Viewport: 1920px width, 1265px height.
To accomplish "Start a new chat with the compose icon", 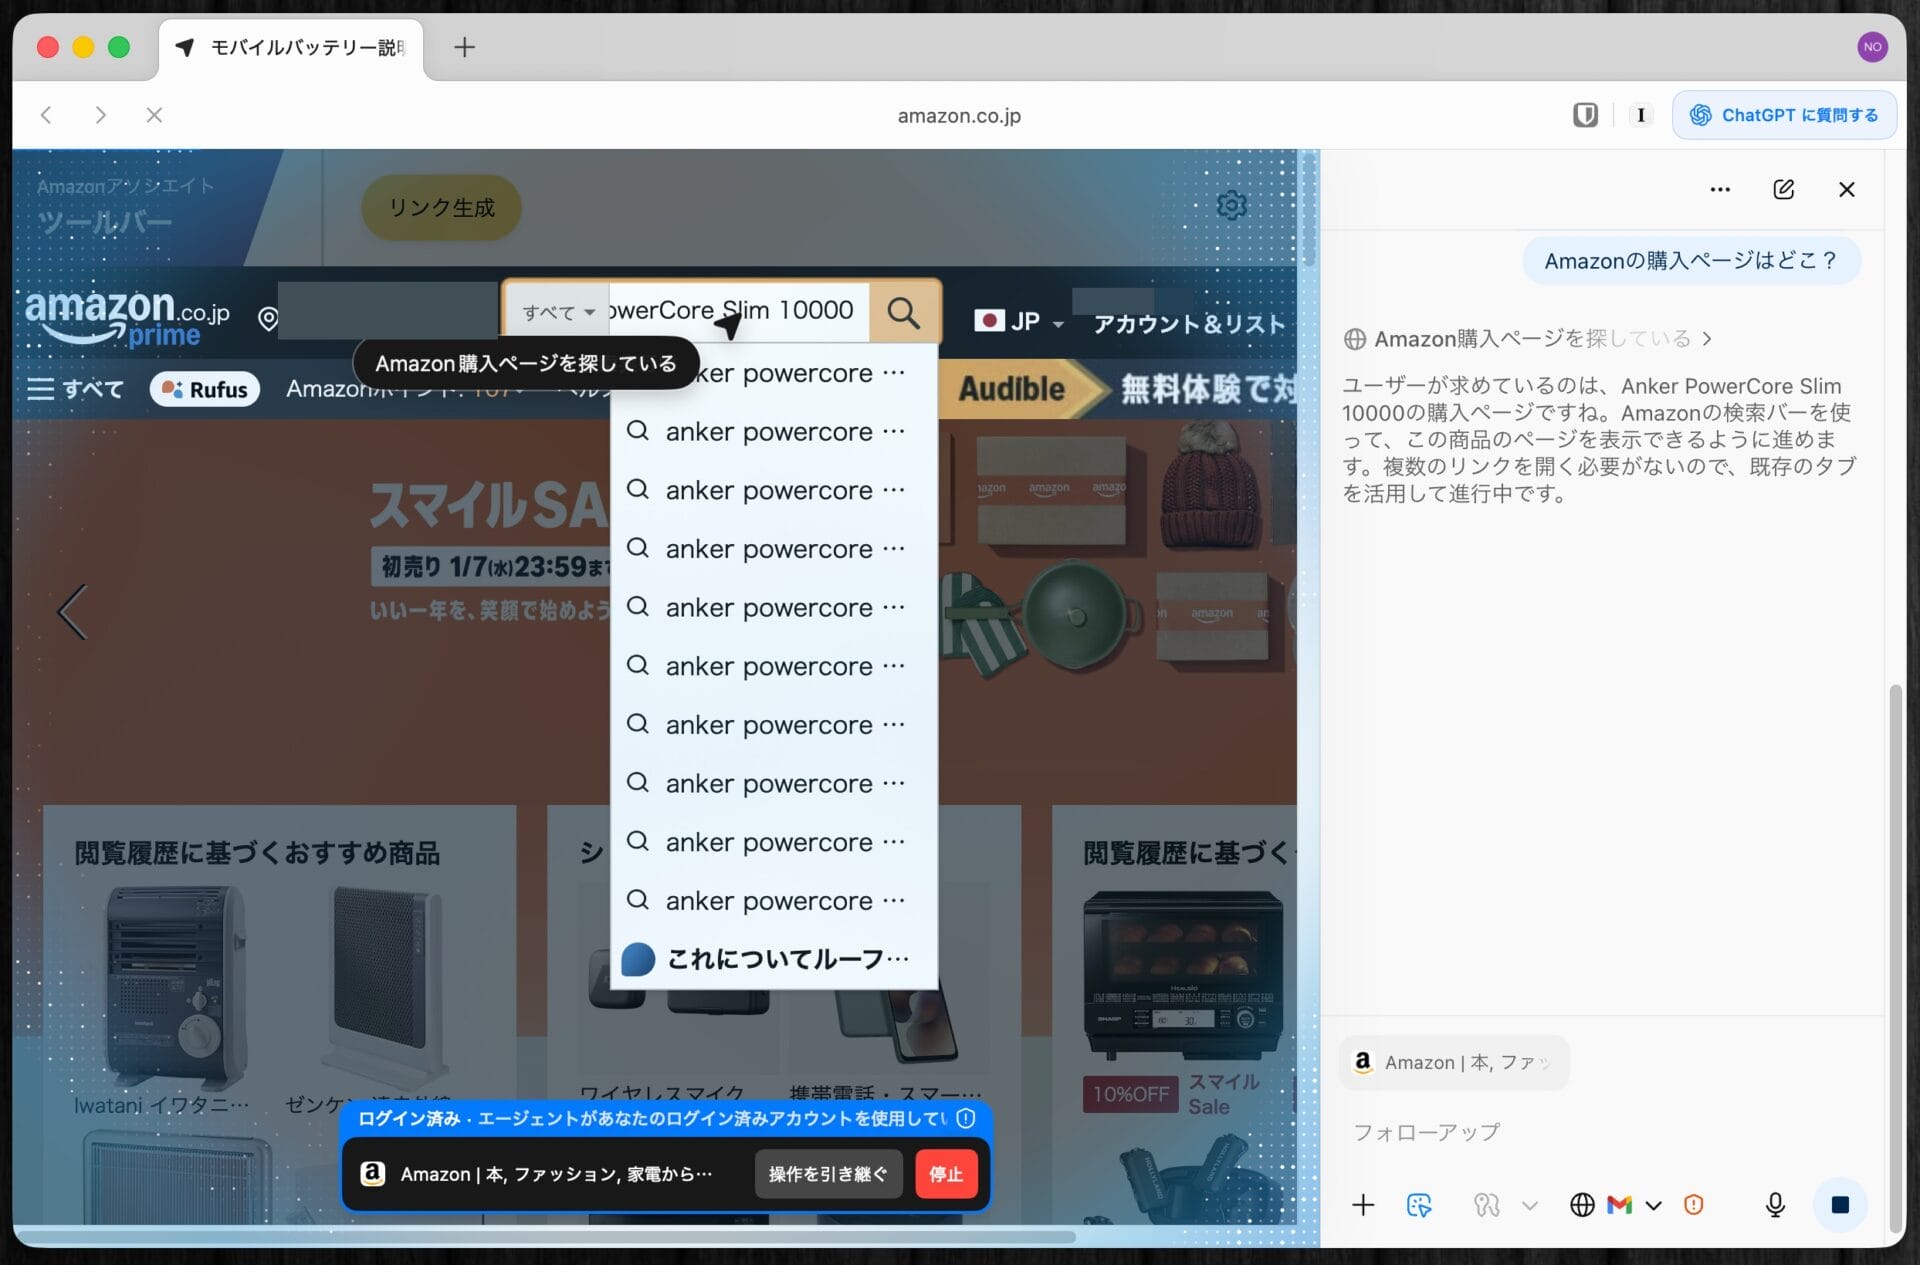I will [1784, 189].
